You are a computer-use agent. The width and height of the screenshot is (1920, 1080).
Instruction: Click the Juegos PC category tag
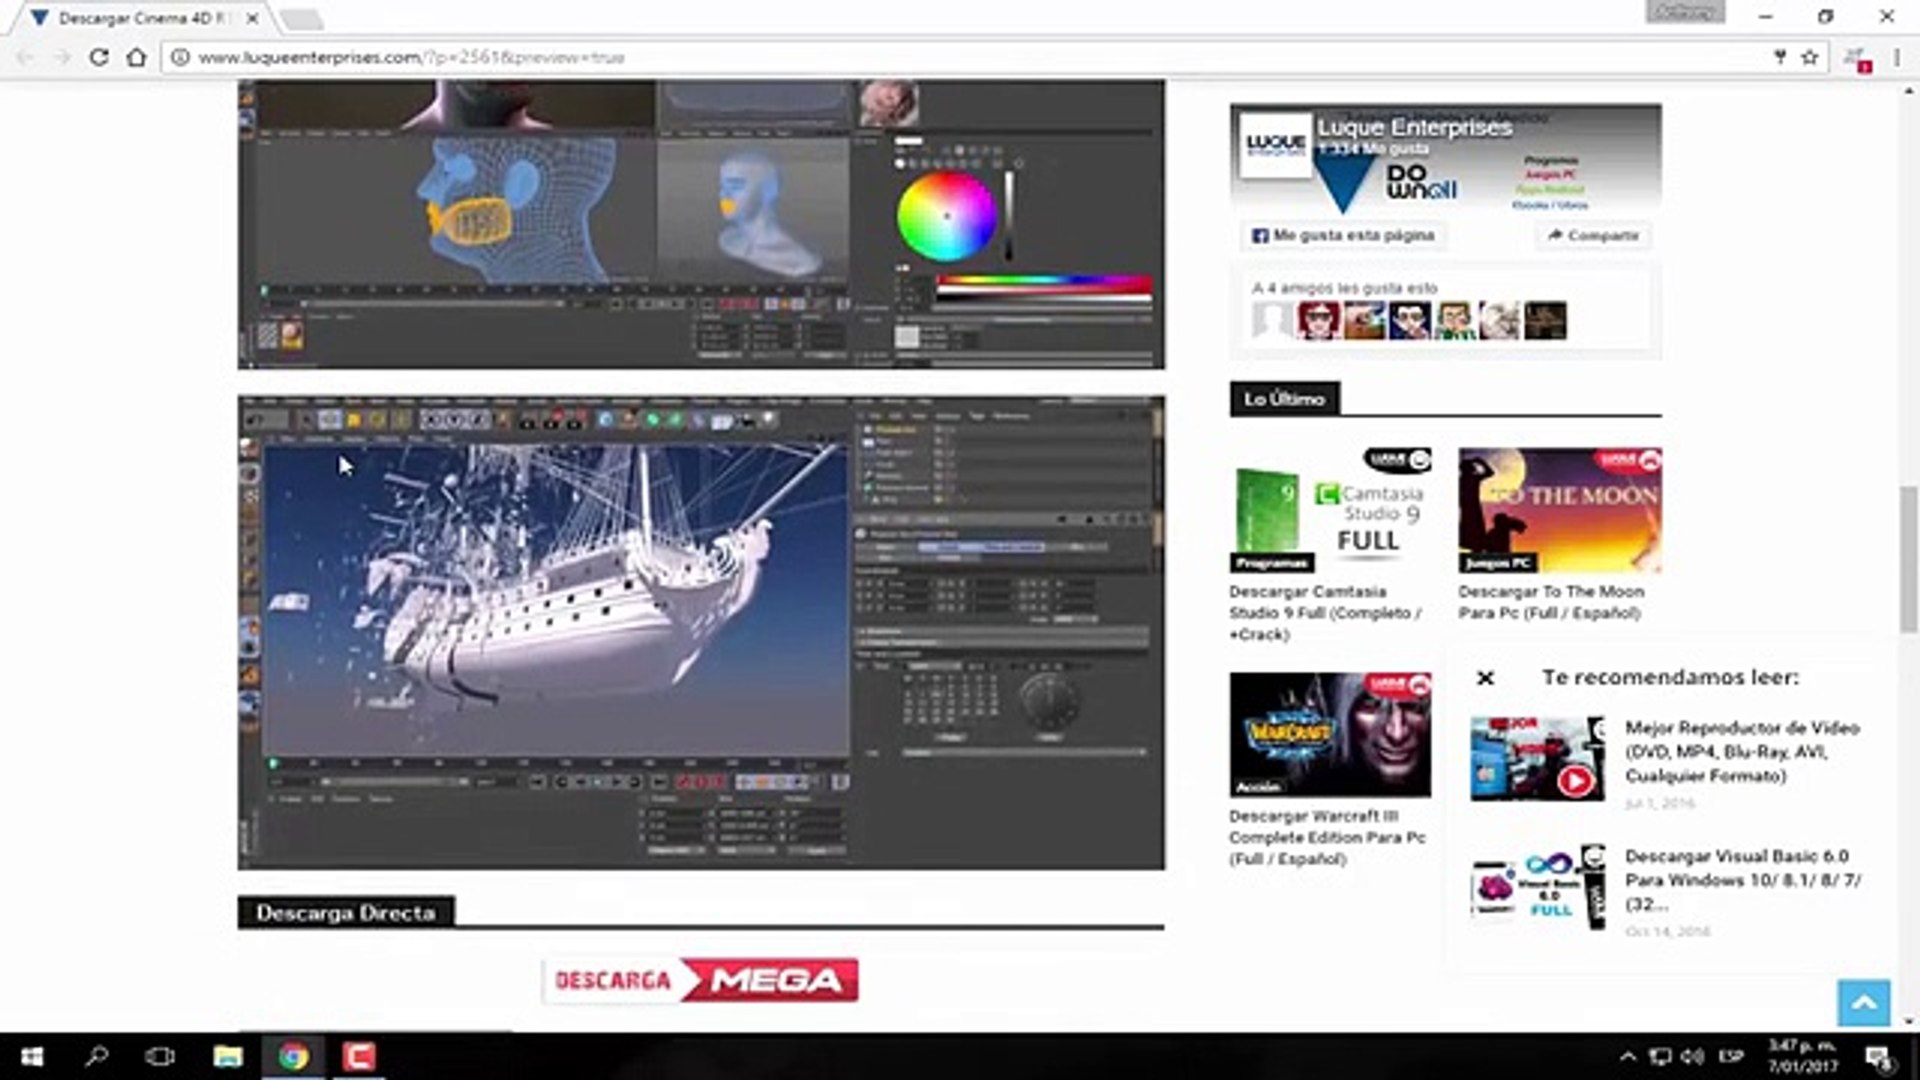pyautogui.click(x=1498, y=563)
